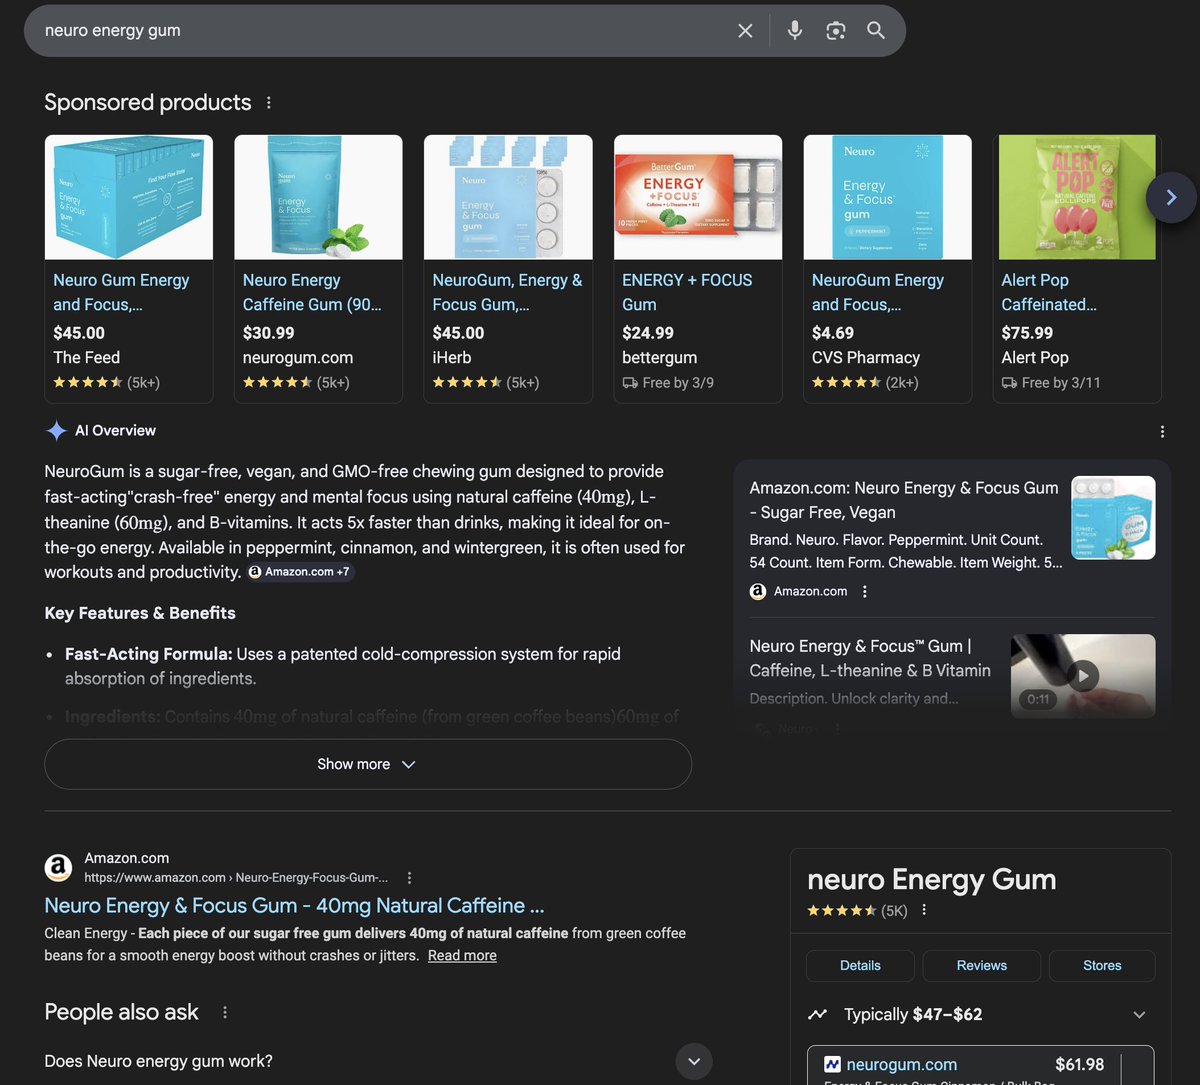Open three-dot menu beside Amazon.com source card
Viewport: 1200px width, 1085px height.
pyautogui.click(x=865, y=592)
